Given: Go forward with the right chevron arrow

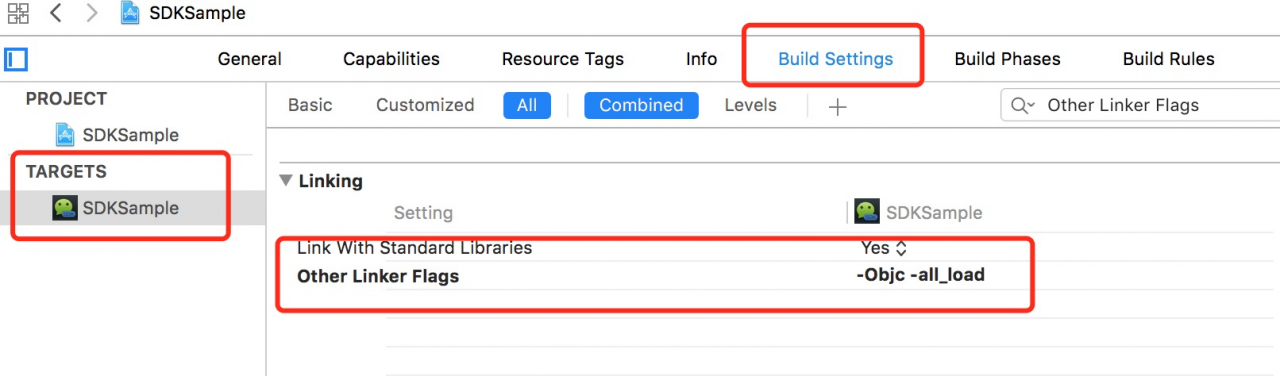Looking at the screenshot, I should [x=91, y=13].
